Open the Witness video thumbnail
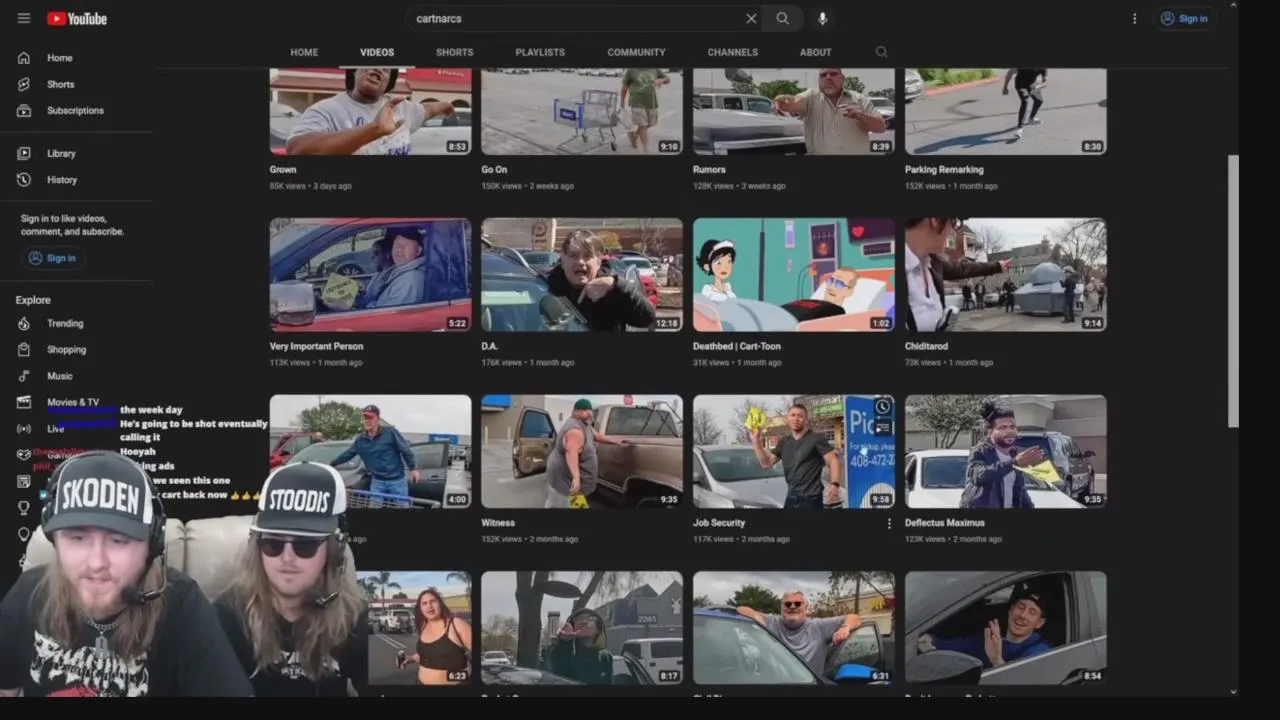The height and width of the screenshot is (720, 1280). click(582, 451)
